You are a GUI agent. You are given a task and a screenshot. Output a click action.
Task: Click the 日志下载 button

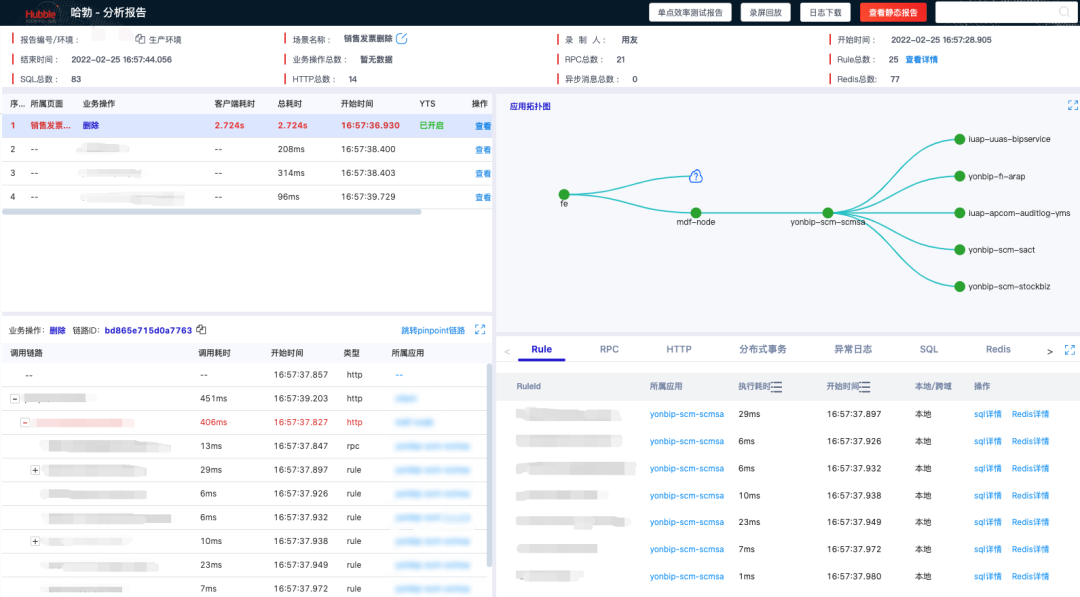[x=825, y=12]
